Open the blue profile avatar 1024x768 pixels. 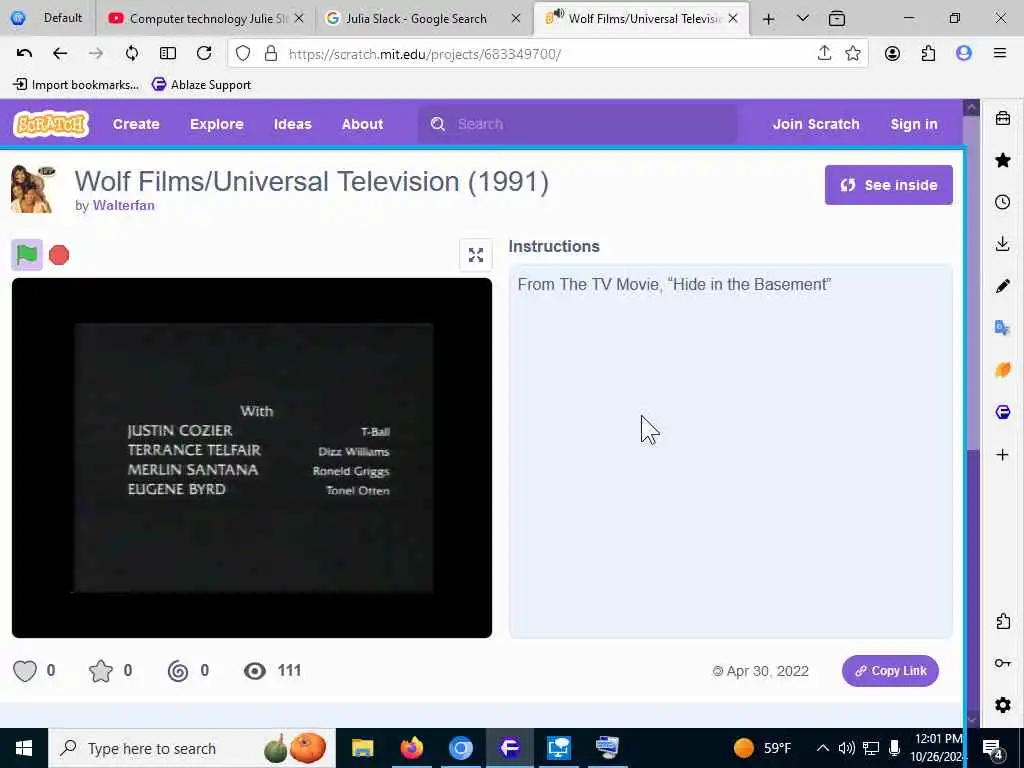pyautogui.click(x=964, y=54)
